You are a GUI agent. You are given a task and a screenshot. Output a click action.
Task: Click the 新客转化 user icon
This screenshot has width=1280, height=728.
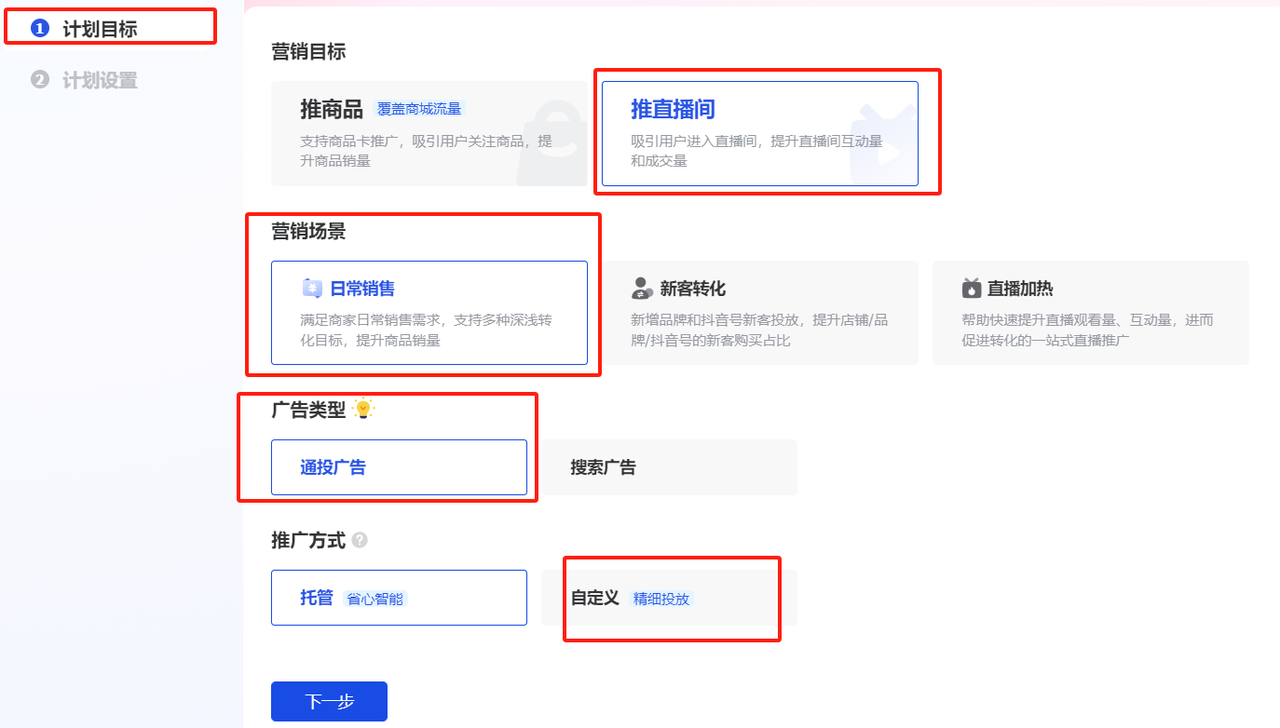click(x=642, y=289)
